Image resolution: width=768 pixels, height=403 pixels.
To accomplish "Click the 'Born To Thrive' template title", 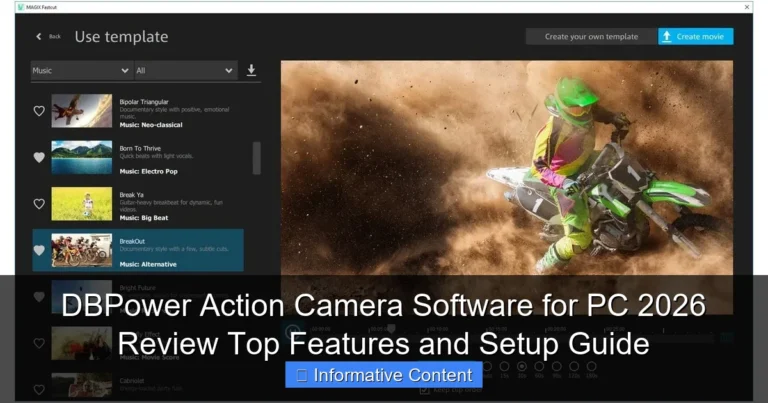I will pos(140,148).
